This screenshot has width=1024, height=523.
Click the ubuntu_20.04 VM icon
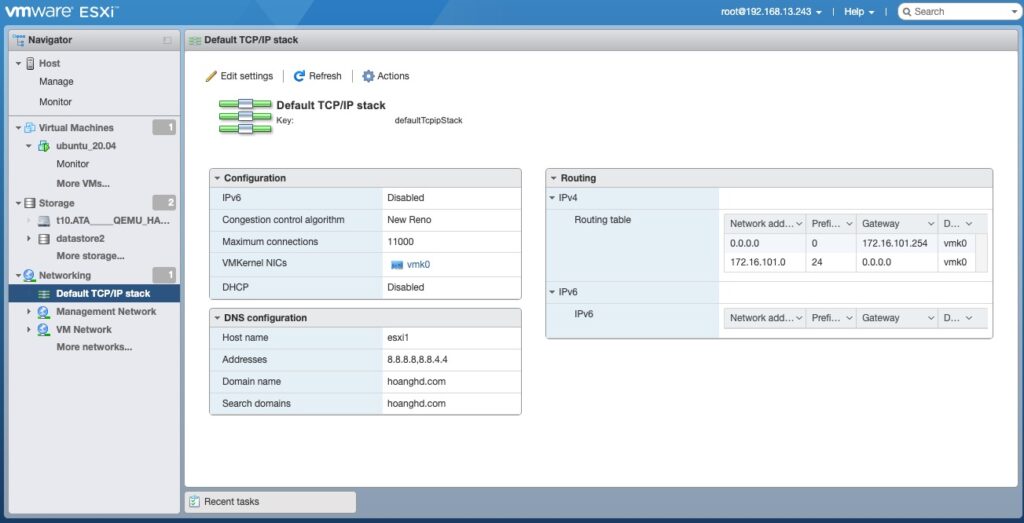[44, 146]
